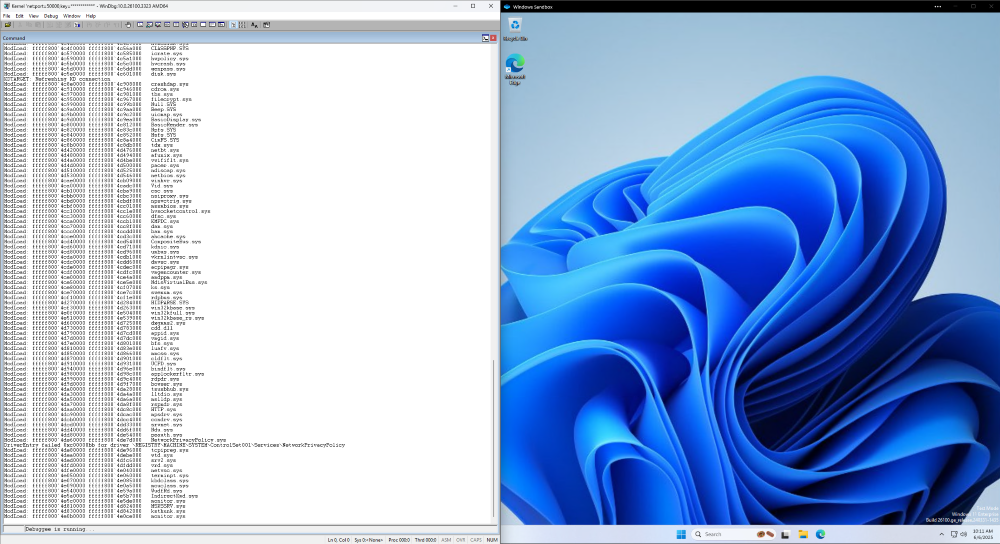Open the Watch window toolbar icon
The image size is (1000, 544).
tap(149, 25)
